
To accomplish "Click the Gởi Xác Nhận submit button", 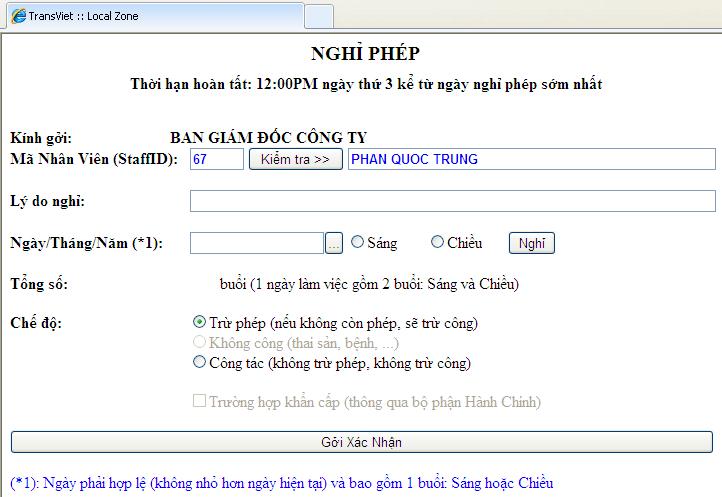I will pyautogui.click(x=362, y=442).
